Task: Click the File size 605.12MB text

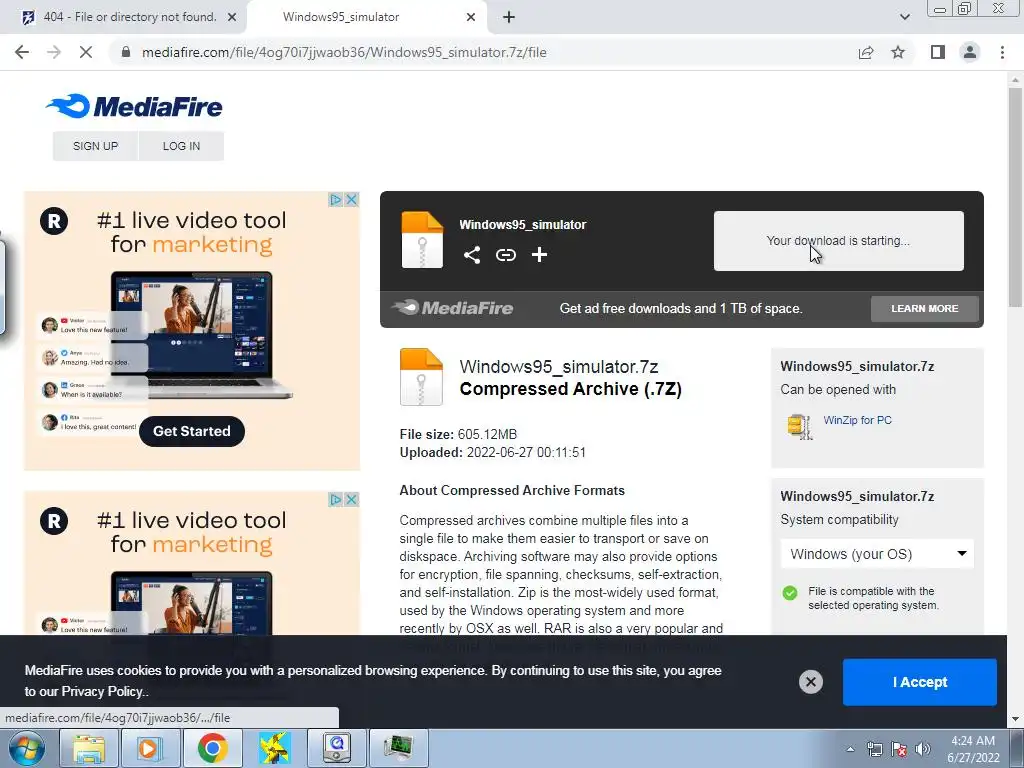Action: (458, 434)
